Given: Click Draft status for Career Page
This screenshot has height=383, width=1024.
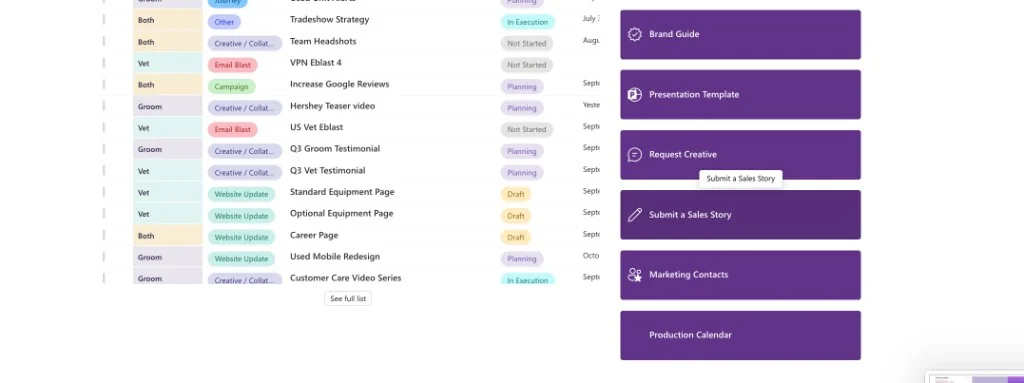Looking at the screenshot, I should coord(516,237).
